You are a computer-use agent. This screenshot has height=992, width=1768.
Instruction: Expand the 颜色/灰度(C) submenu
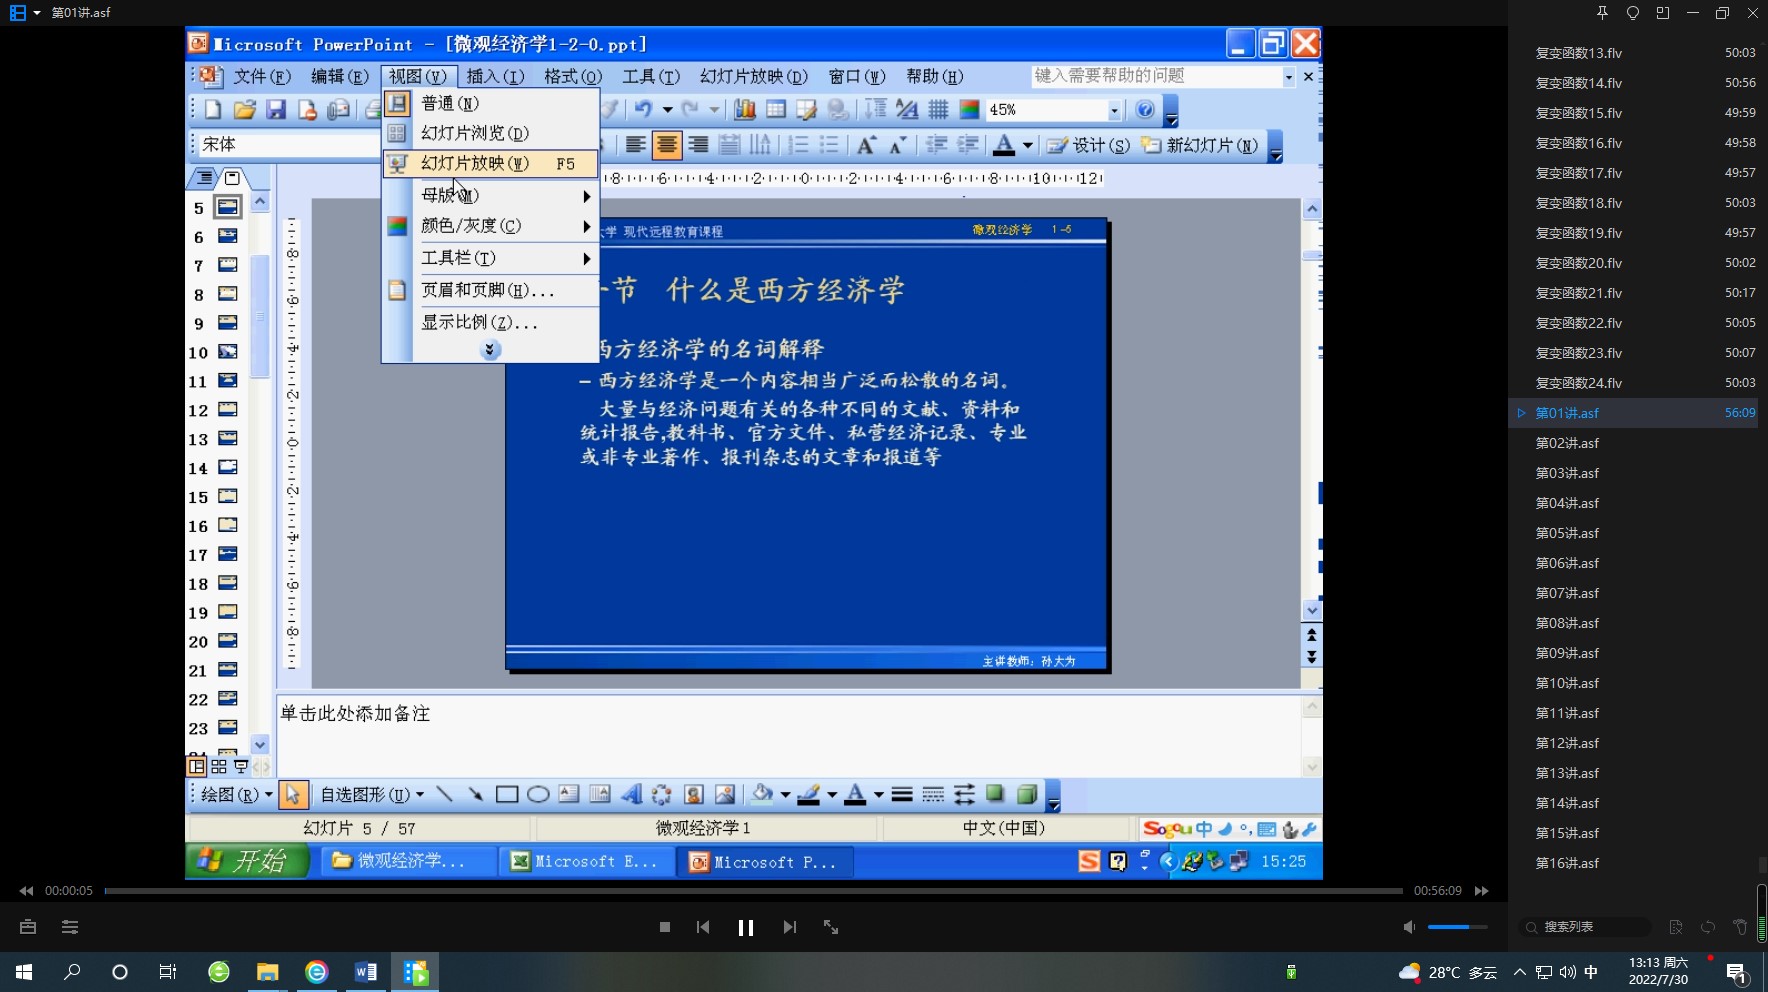tap(491, 226)
